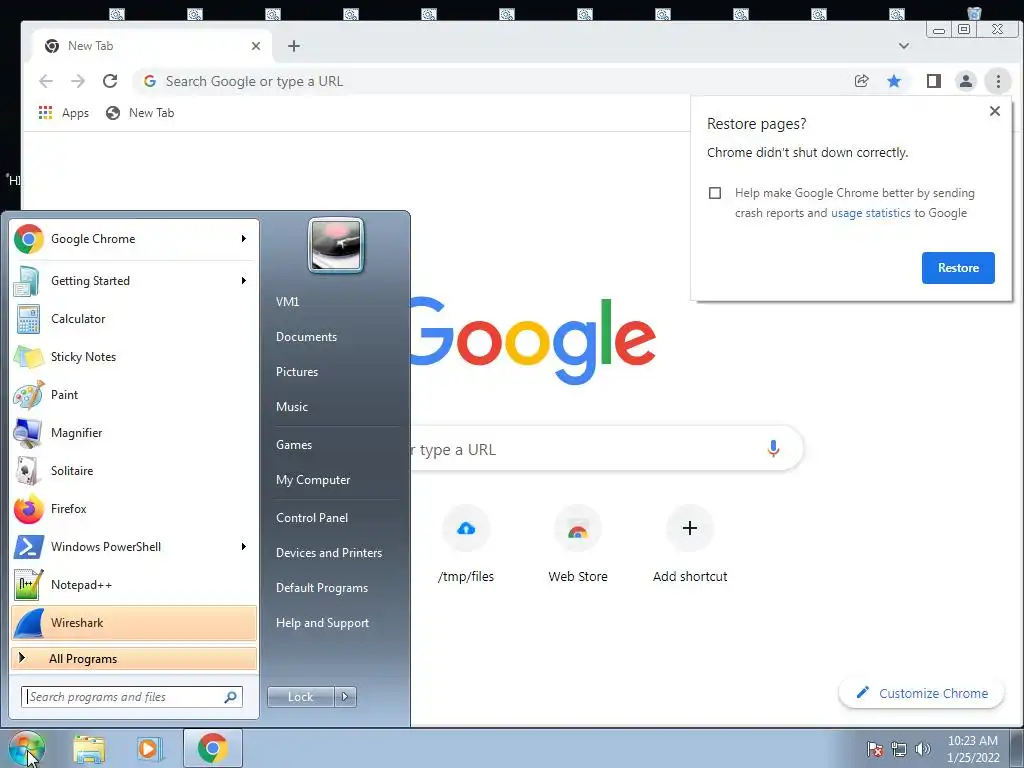Click voice search microphone icon
This screenshot has width=1024, height=768.
point(773,449)
